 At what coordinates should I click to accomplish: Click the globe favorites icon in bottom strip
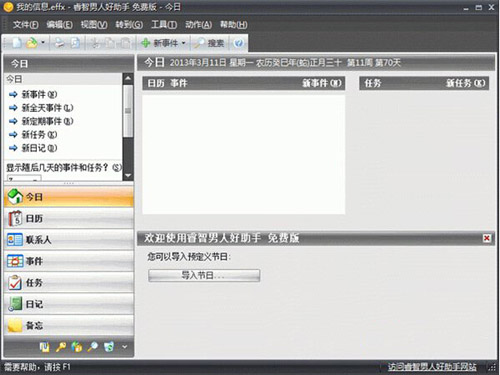[77, 347]
